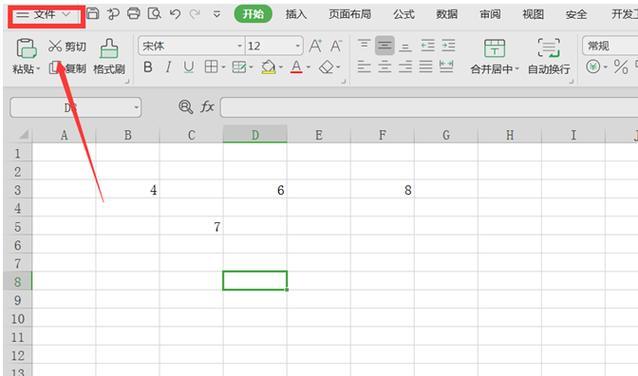
Task: Toggle bold formatting B
Action: point(148,67)
